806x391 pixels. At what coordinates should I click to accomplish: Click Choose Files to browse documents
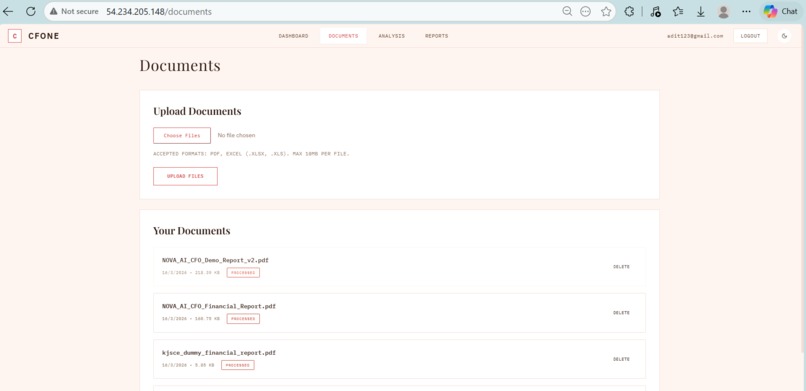(x=182, y=136)
